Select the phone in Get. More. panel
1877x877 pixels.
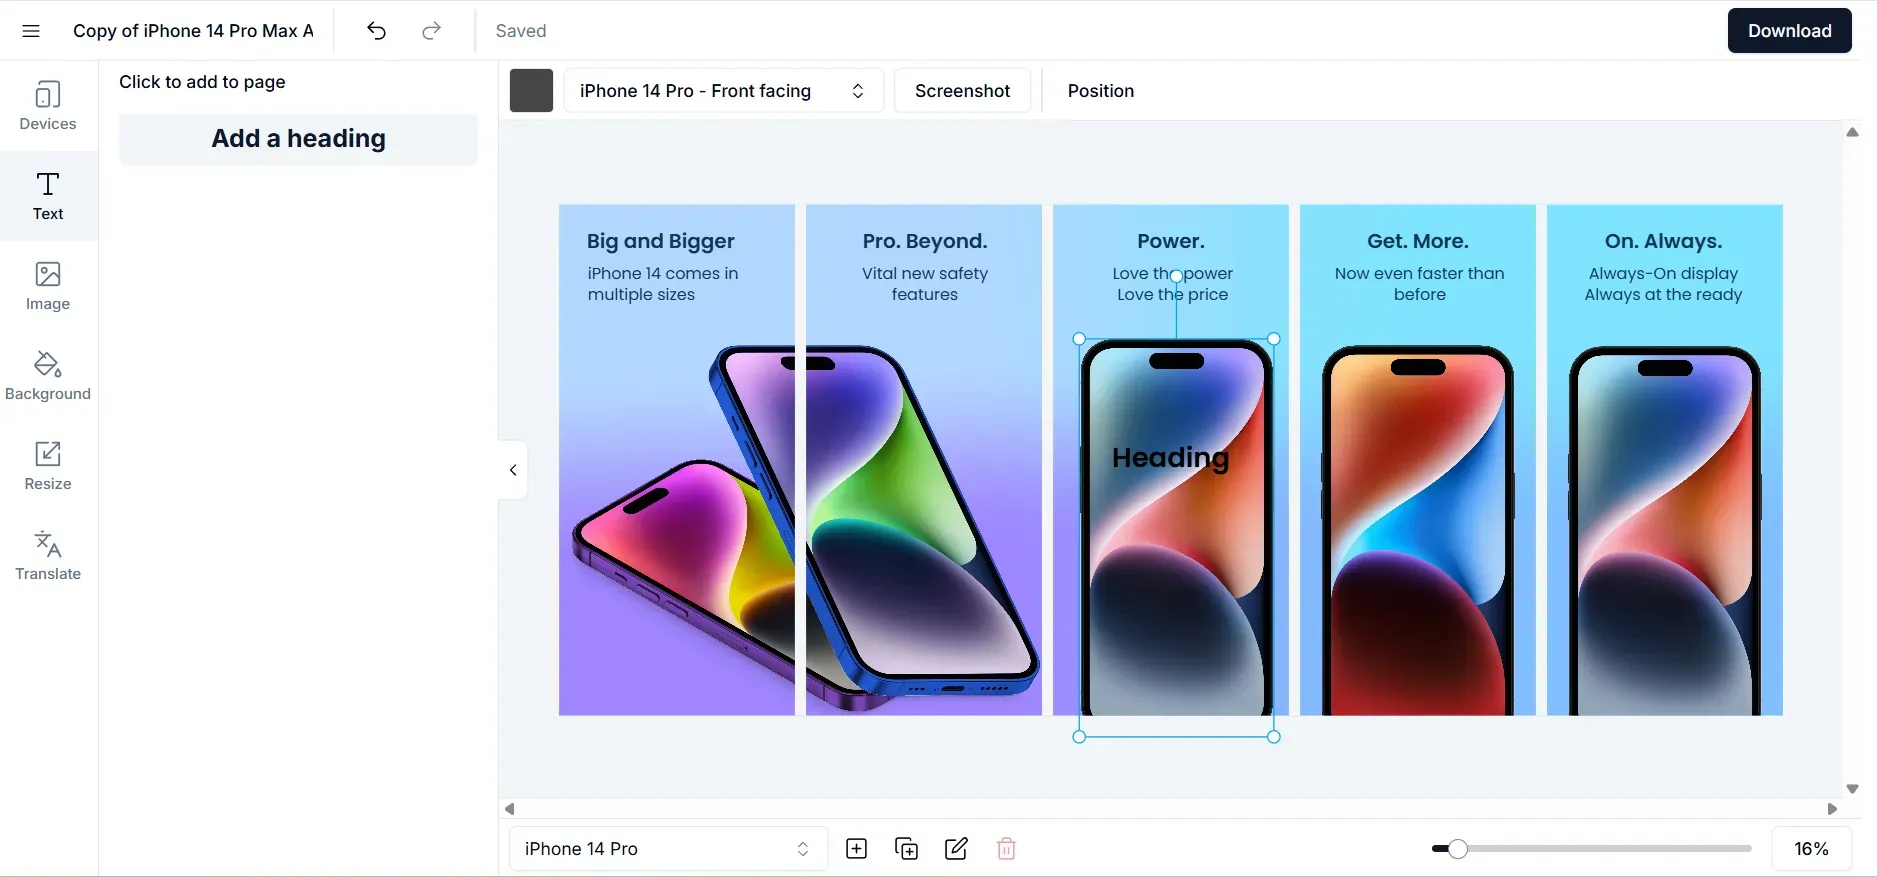1418,532
